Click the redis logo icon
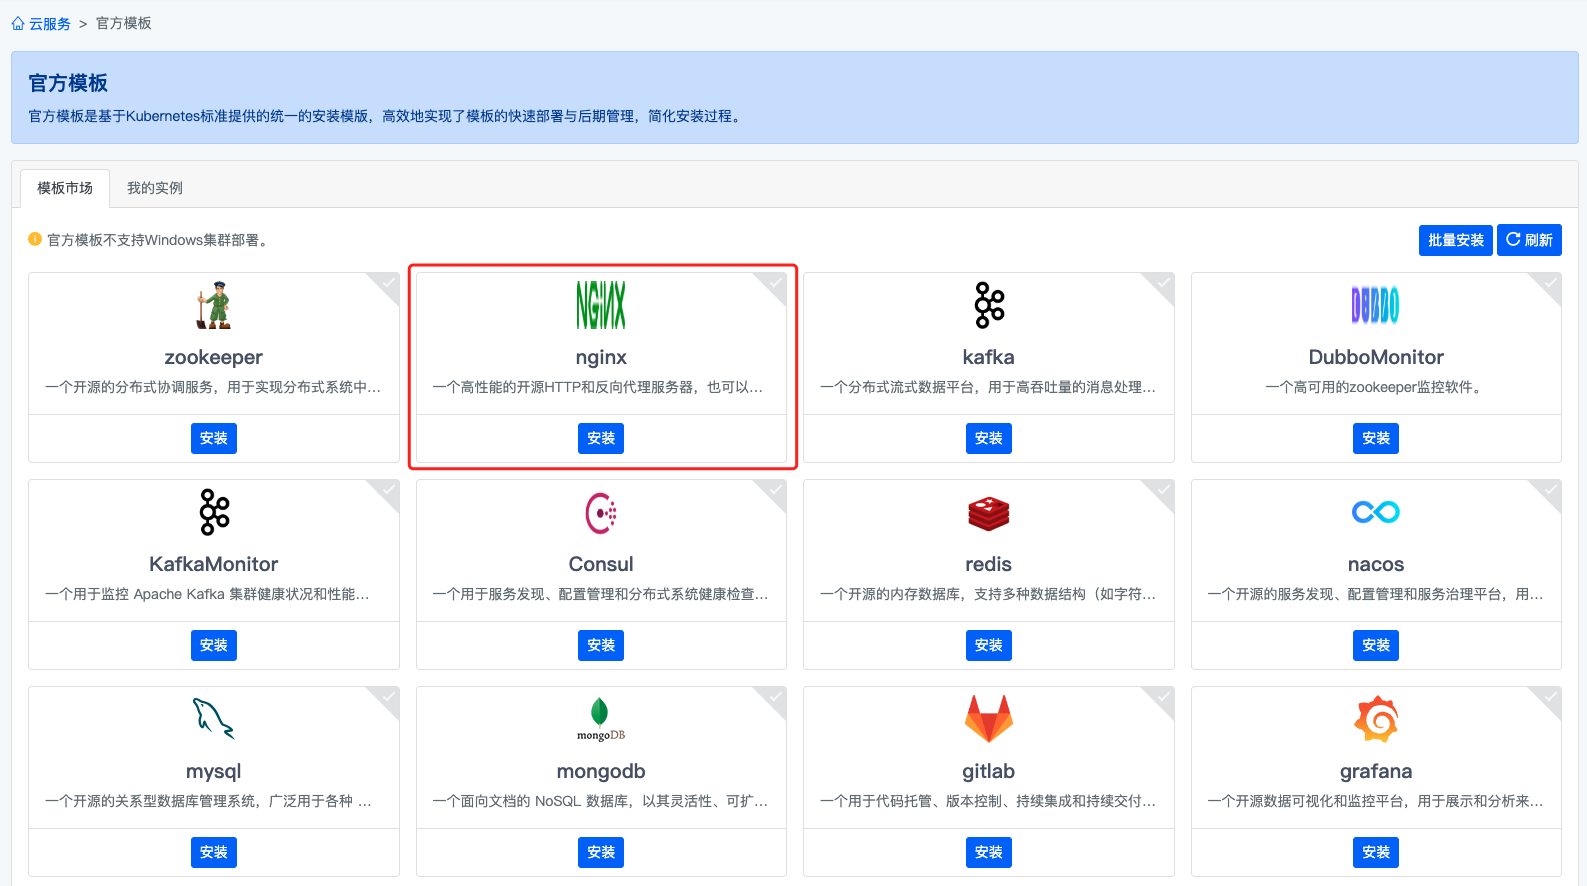Viewport: 1587px width, 886px height. point(989,513)
